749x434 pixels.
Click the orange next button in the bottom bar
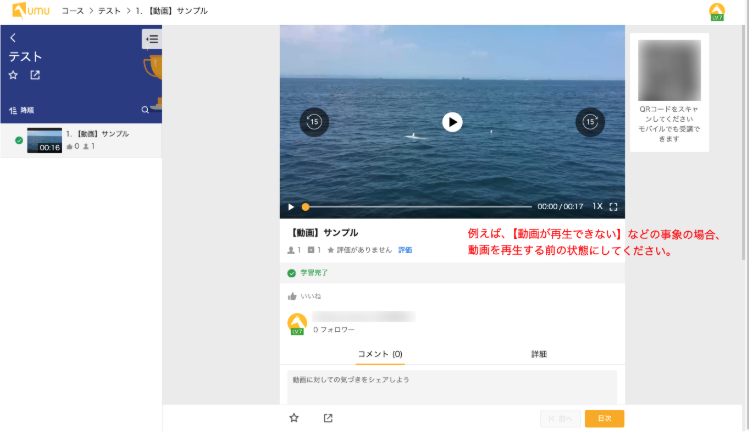click(604, 419)
